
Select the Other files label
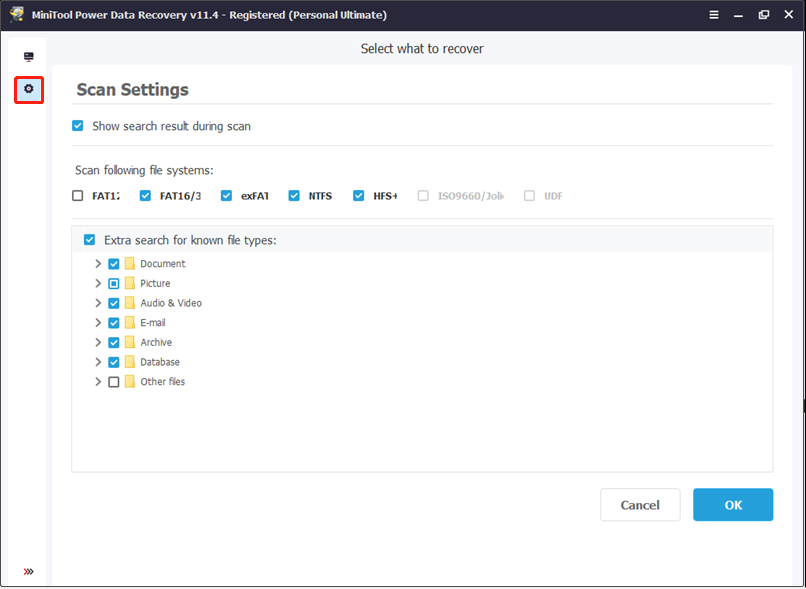(162, 381)
